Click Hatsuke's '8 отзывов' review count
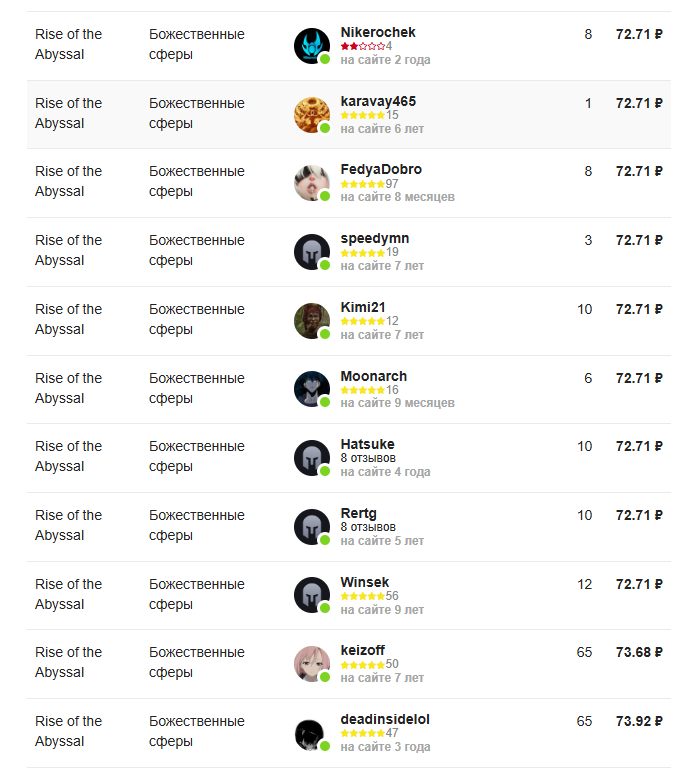The height and width of the screenshot is (774, 699). point(368,458)
